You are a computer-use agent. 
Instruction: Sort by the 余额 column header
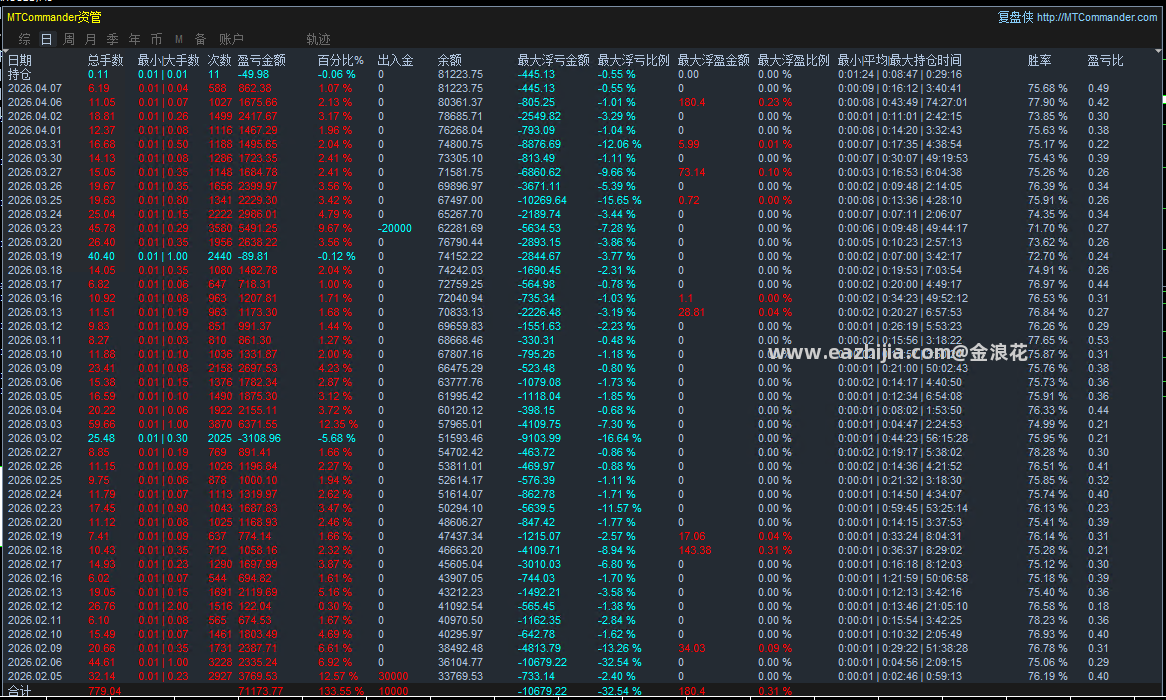point(450,60)
